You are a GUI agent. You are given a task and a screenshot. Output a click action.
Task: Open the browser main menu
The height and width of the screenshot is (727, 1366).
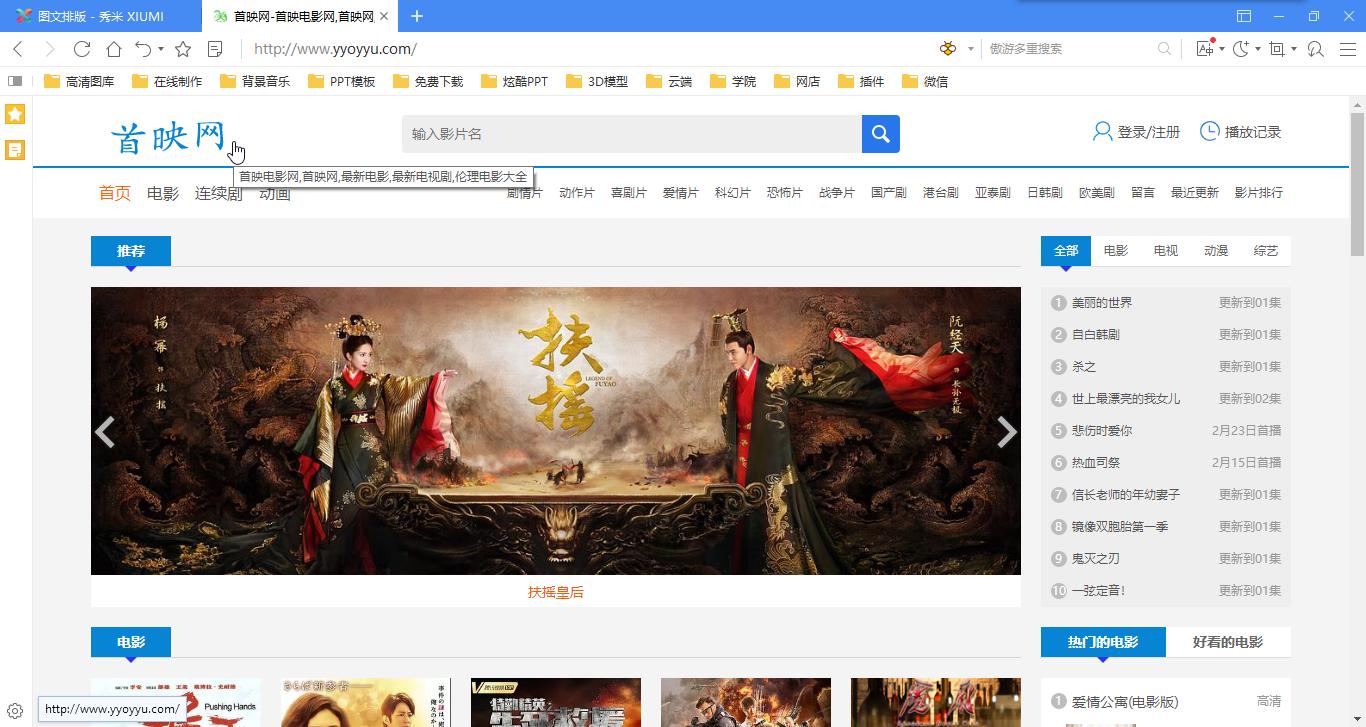1347,49
